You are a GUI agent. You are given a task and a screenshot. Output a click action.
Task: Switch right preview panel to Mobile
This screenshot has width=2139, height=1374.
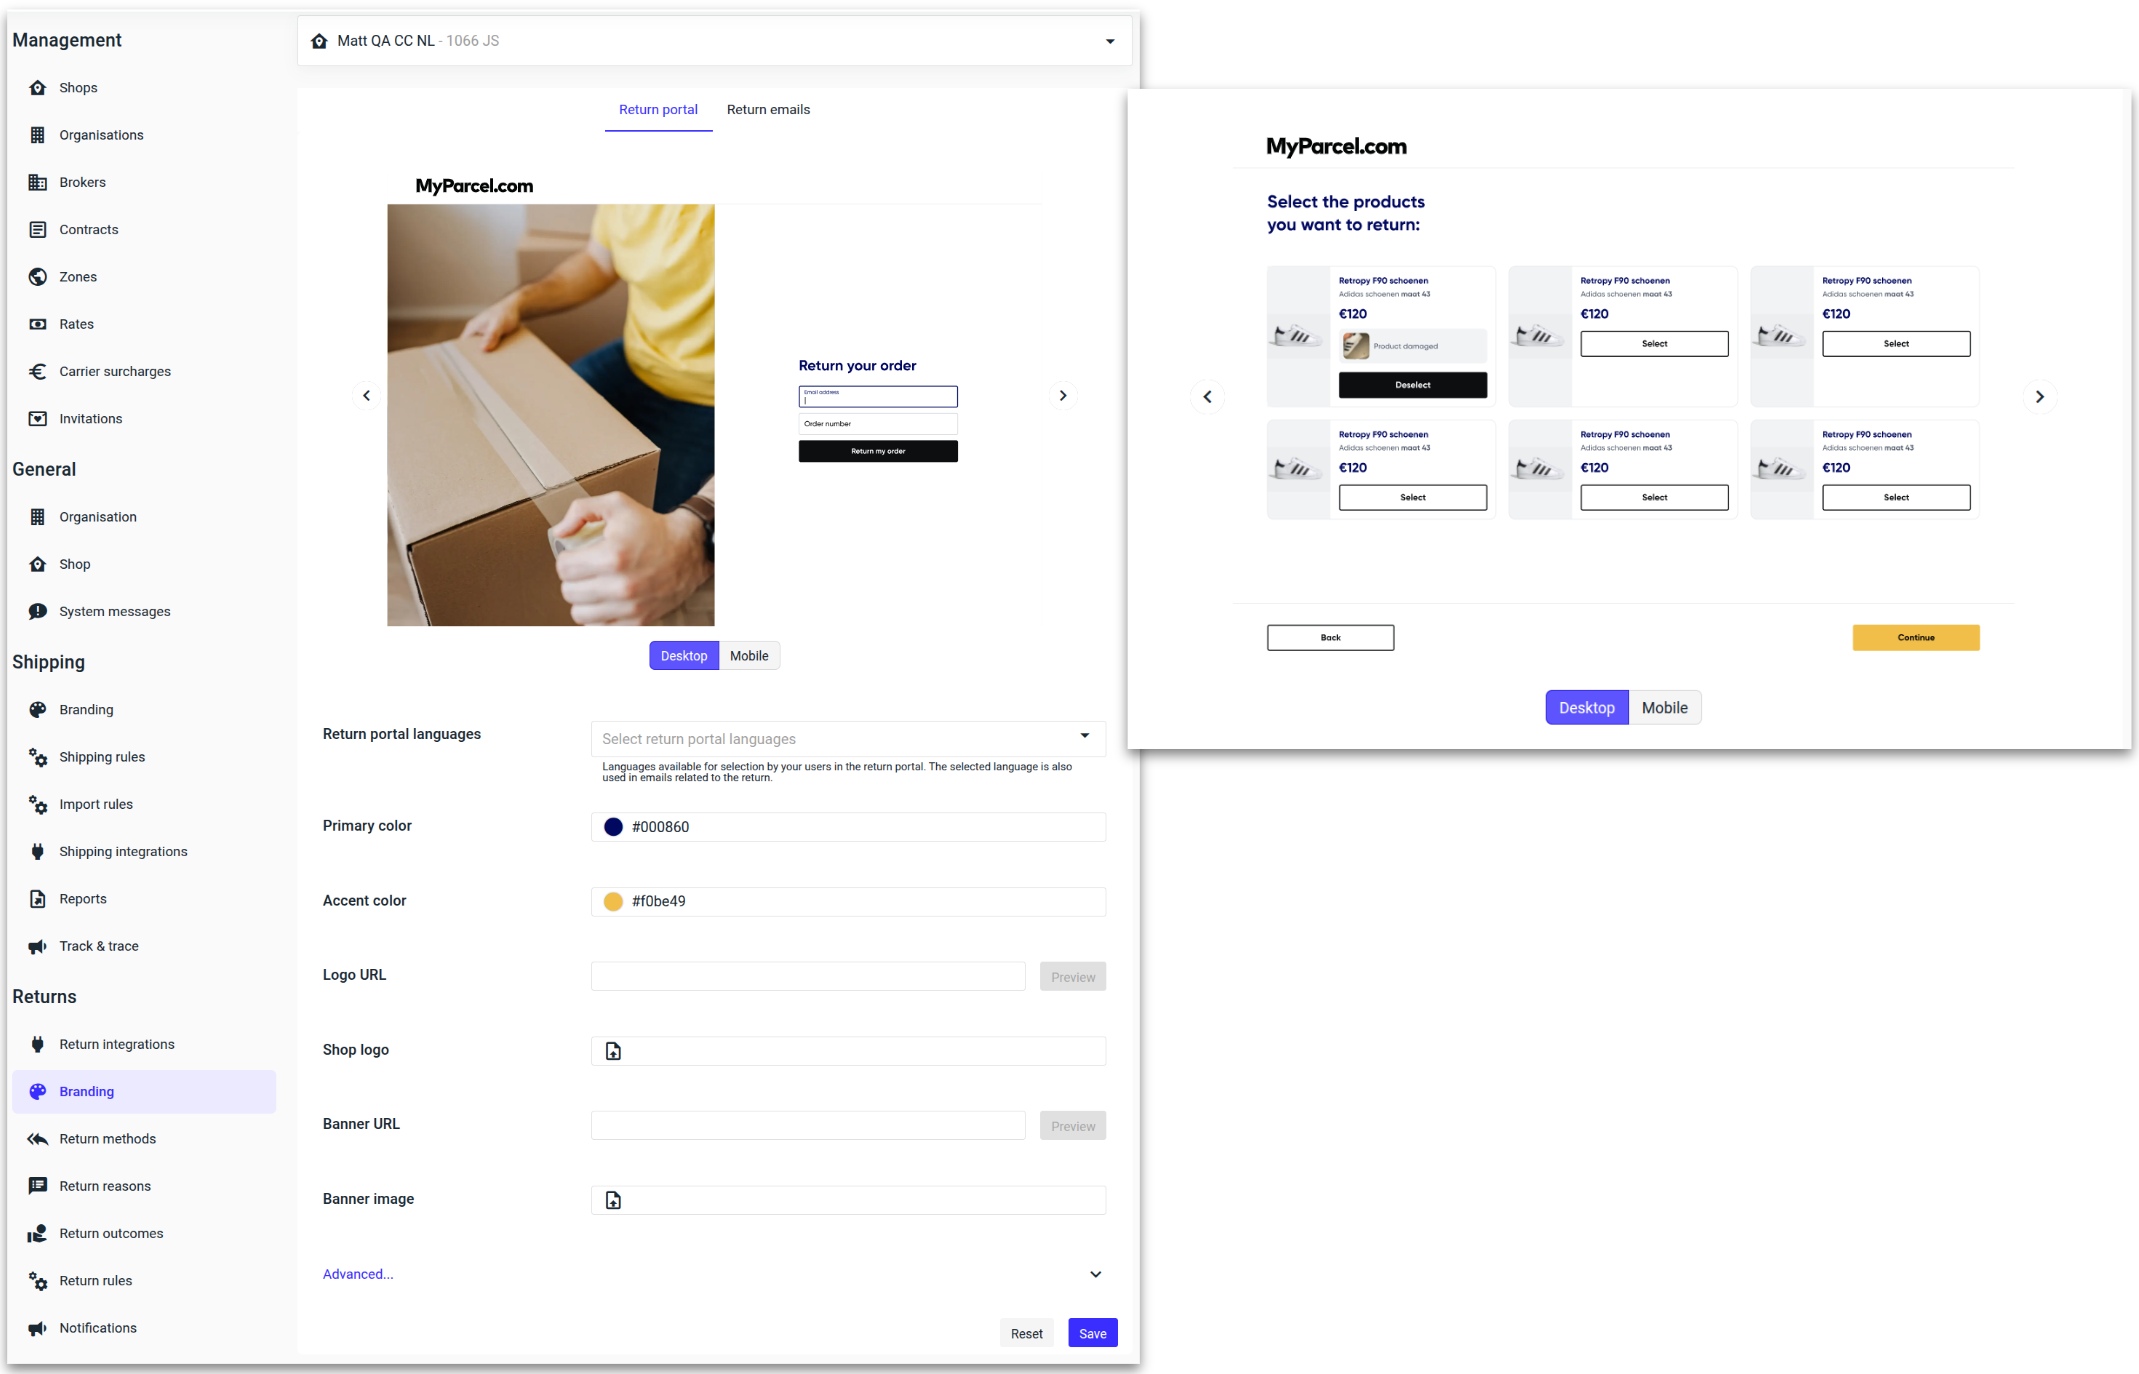point(1664,708)
